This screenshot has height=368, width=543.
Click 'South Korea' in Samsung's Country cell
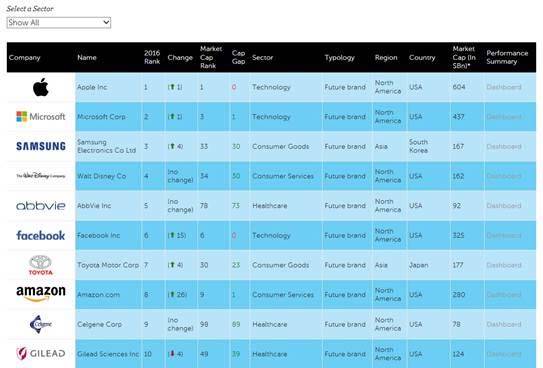coord(418,146)
